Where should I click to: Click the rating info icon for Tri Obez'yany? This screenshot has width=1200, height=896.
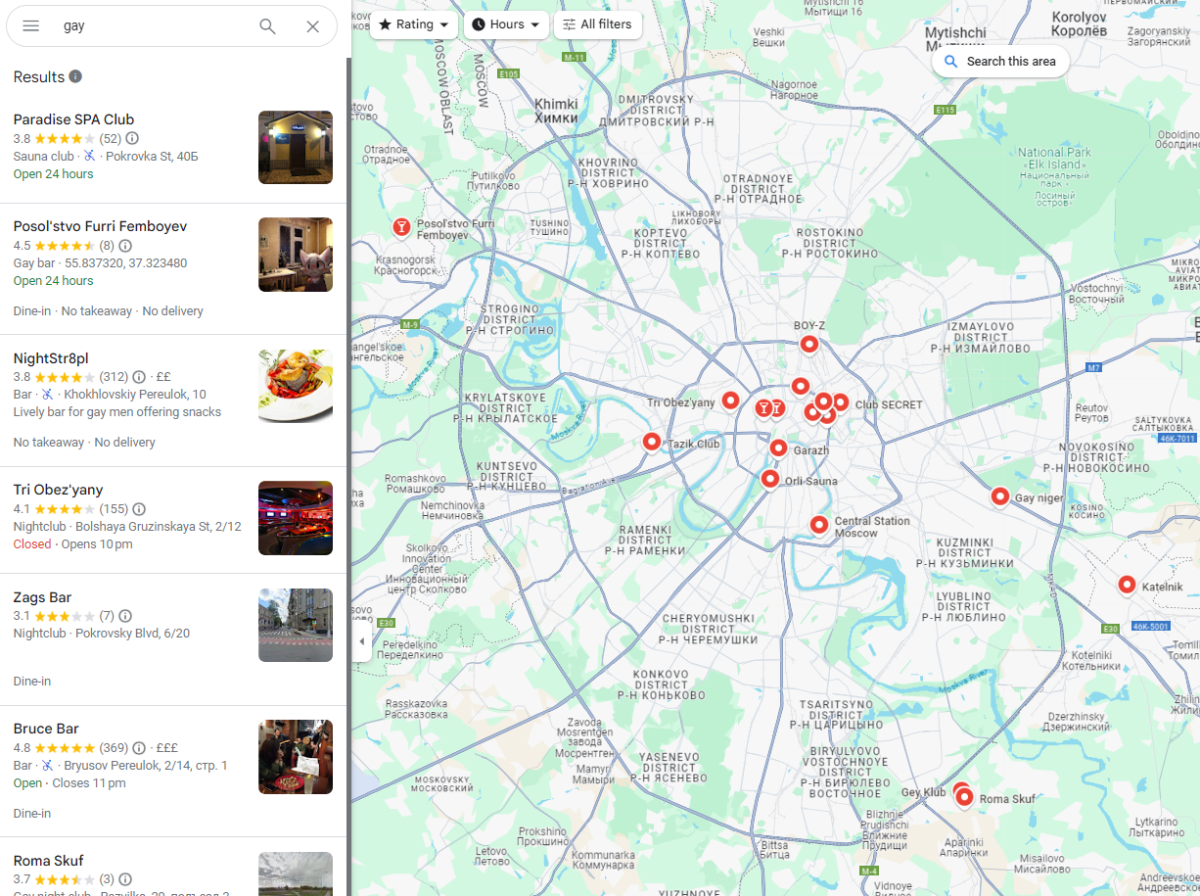point(139,509)
